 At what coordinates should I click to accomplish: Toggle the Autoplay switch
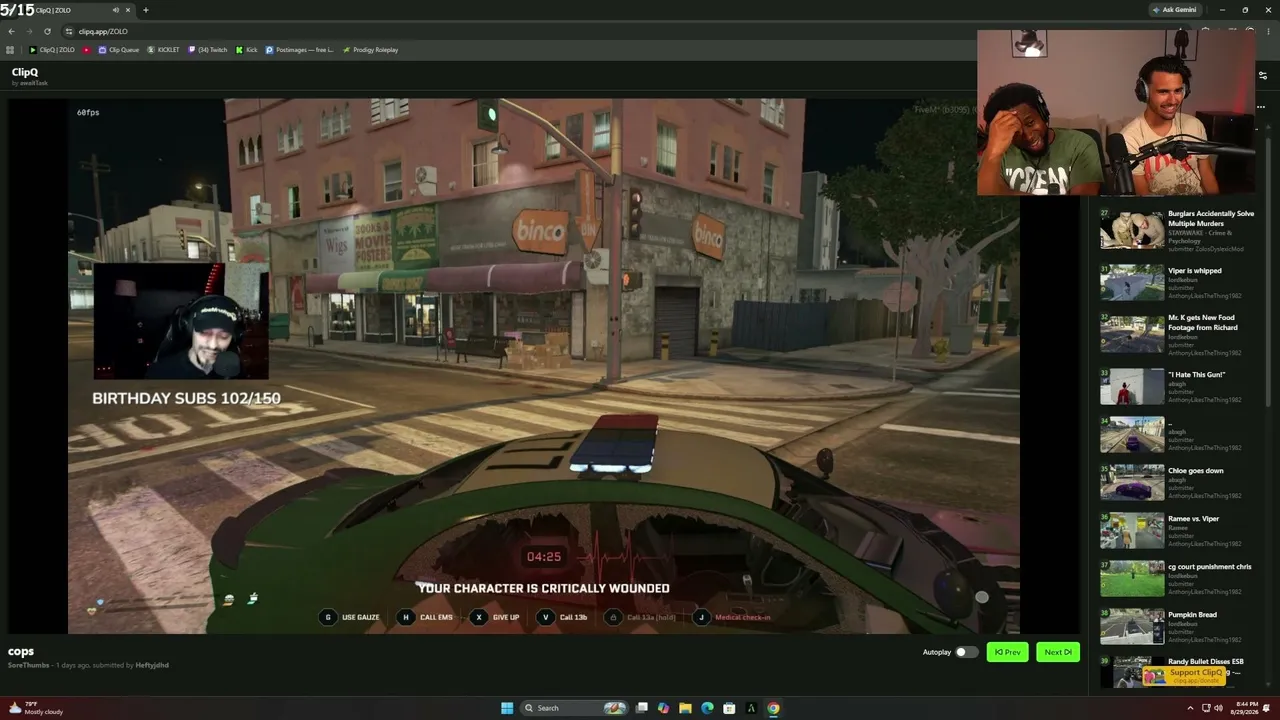point(966,652)
